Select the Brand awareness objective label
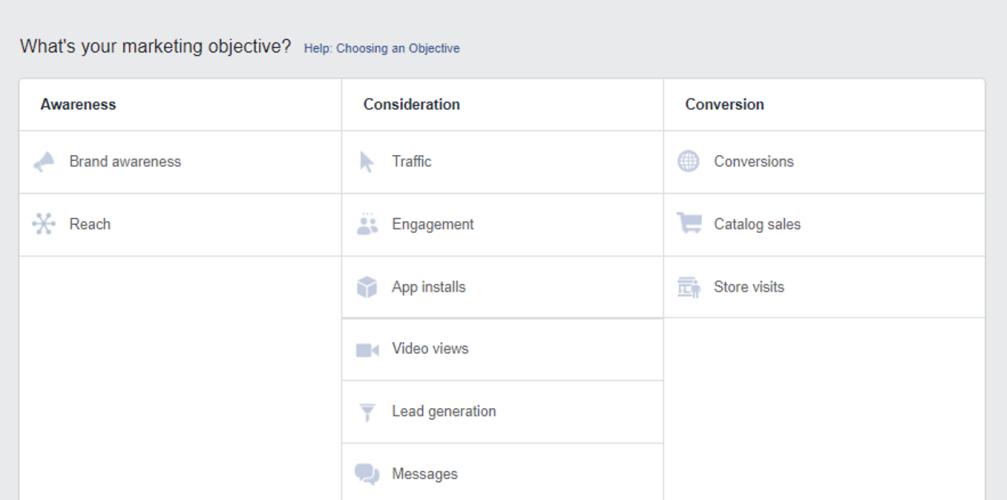This screenshot has height=500, width=1007. [x=125, y=162]
